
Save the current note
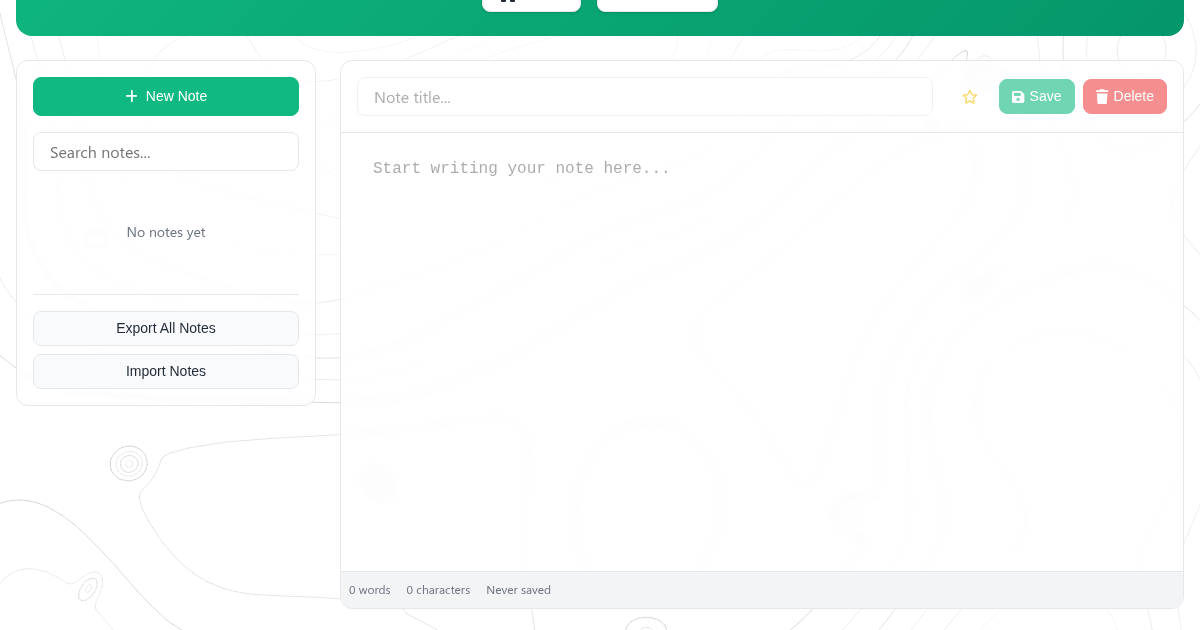[1036, 97]
